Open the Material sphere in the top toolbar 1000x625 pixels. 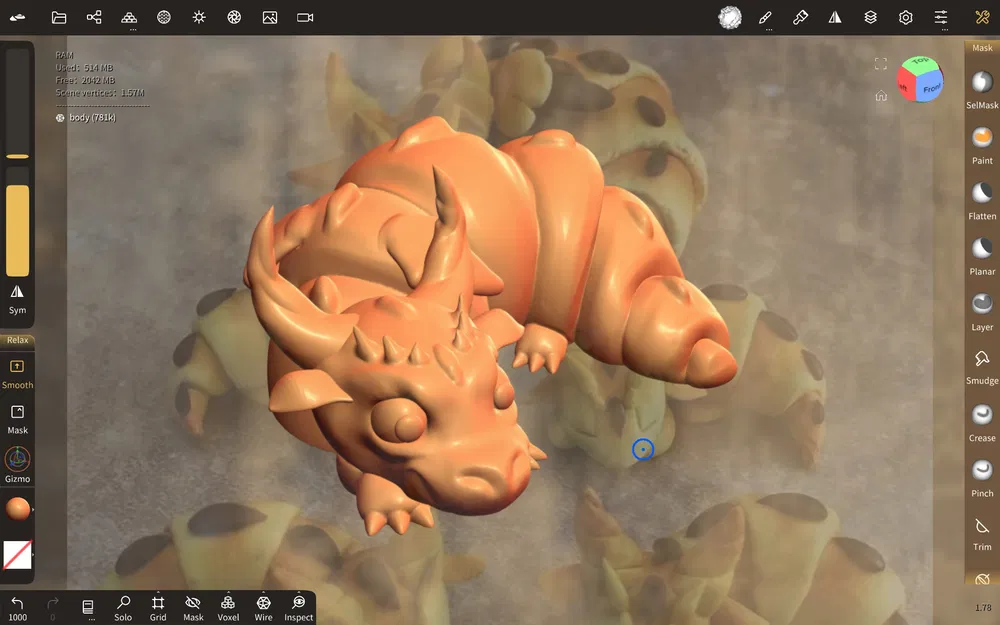click(729, 17)
